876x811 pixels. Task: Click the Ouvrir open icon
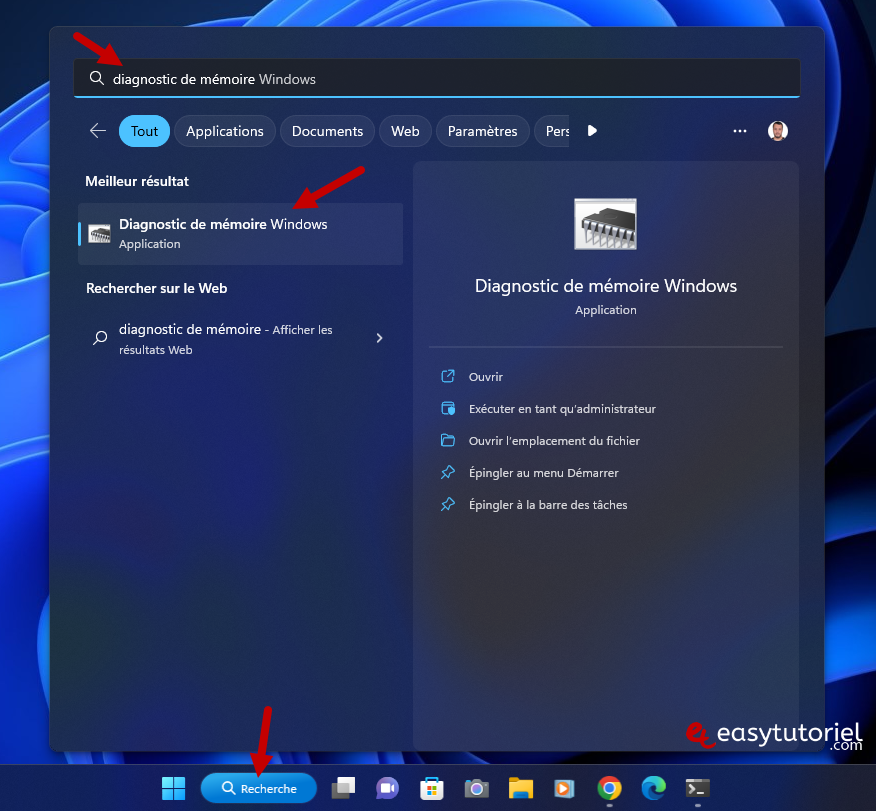(448, 376)
